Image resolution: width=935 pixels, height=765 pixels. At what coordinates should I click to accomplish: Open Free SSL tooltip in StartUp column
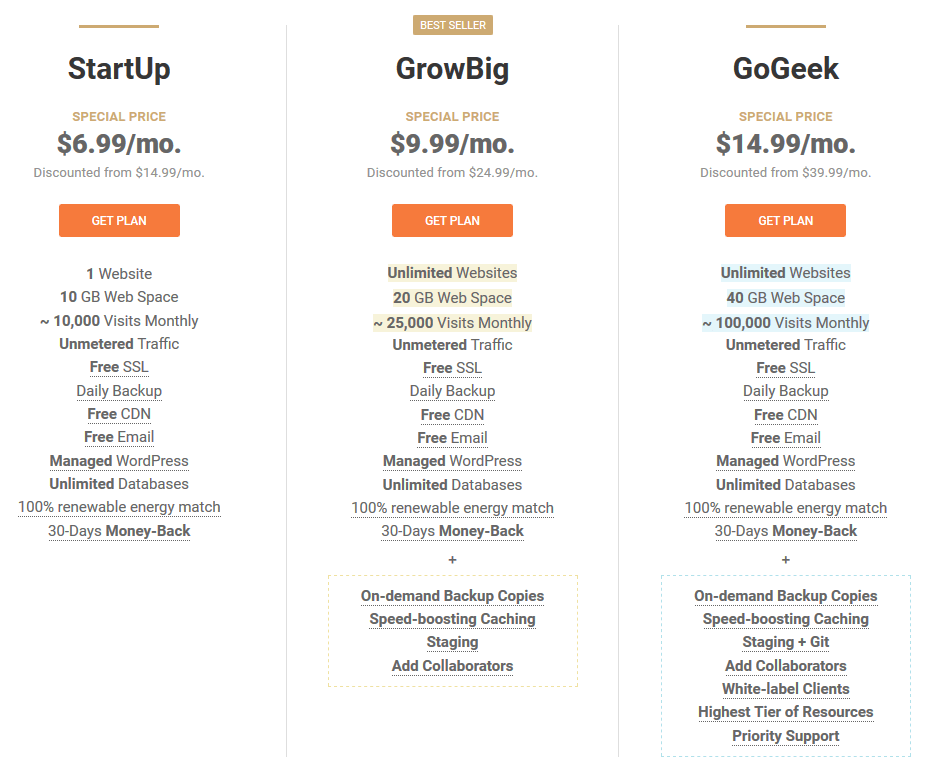coord(119,367)
